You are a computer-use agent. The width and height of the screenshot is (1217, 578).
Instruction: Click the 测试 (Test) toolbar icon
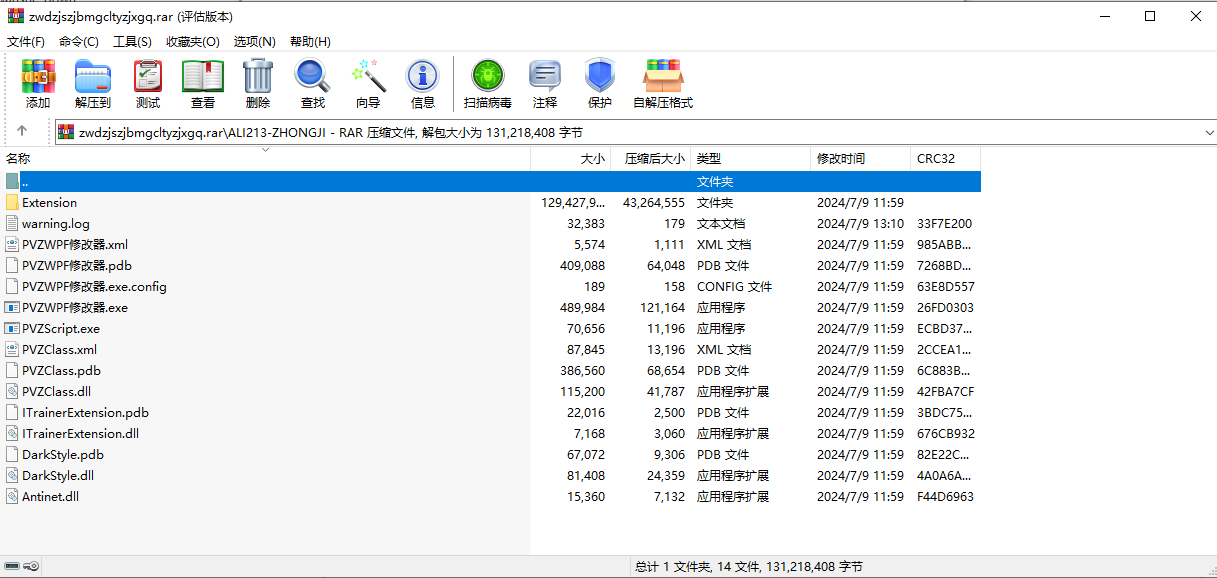(148, 76)
